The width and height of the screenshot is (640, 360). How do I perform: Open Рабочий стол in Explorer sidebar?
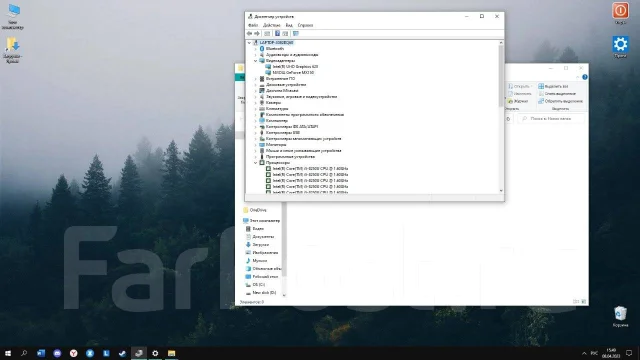262,277
